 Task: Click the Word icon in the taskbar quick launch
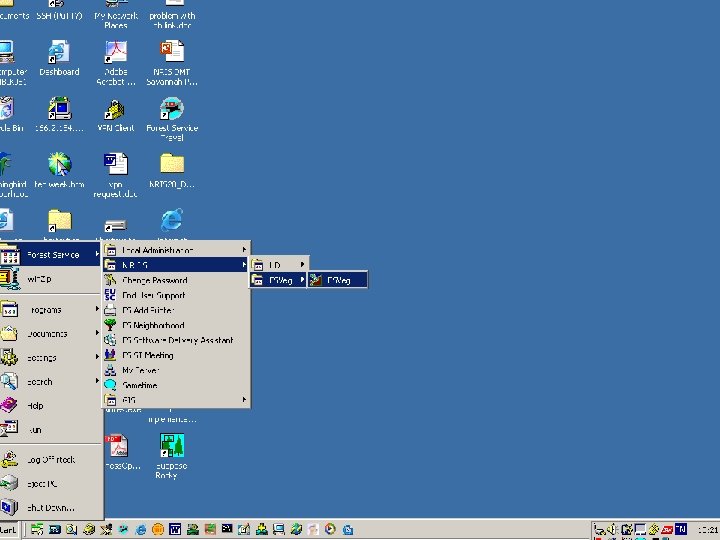175,529
